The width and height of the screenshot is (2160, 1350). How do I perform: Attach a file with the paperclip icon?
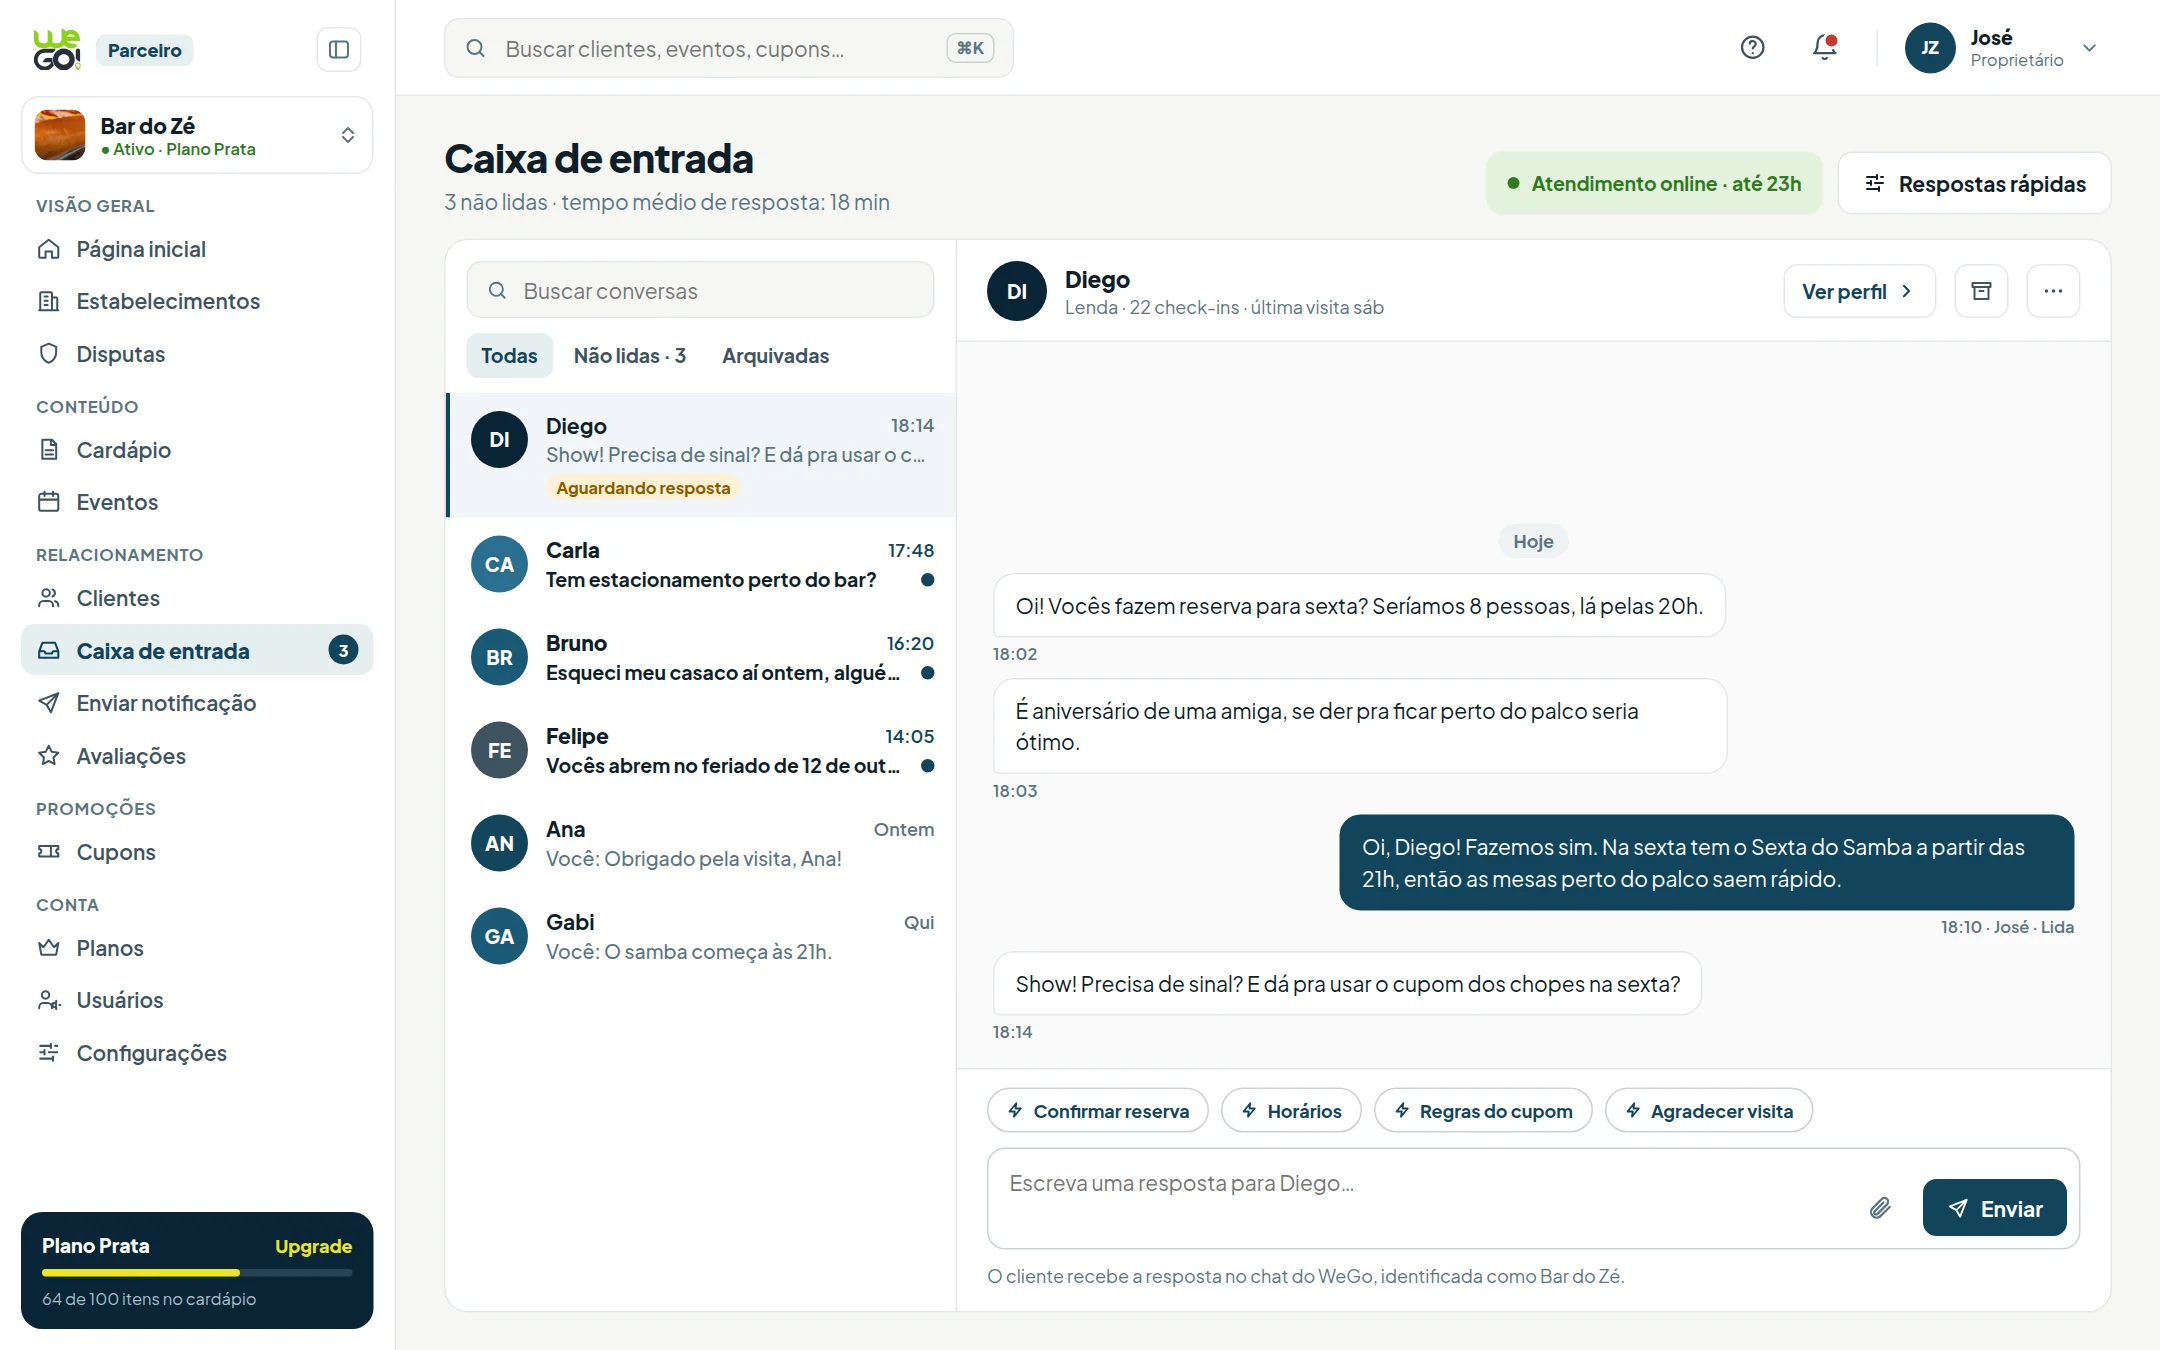1880,1208
